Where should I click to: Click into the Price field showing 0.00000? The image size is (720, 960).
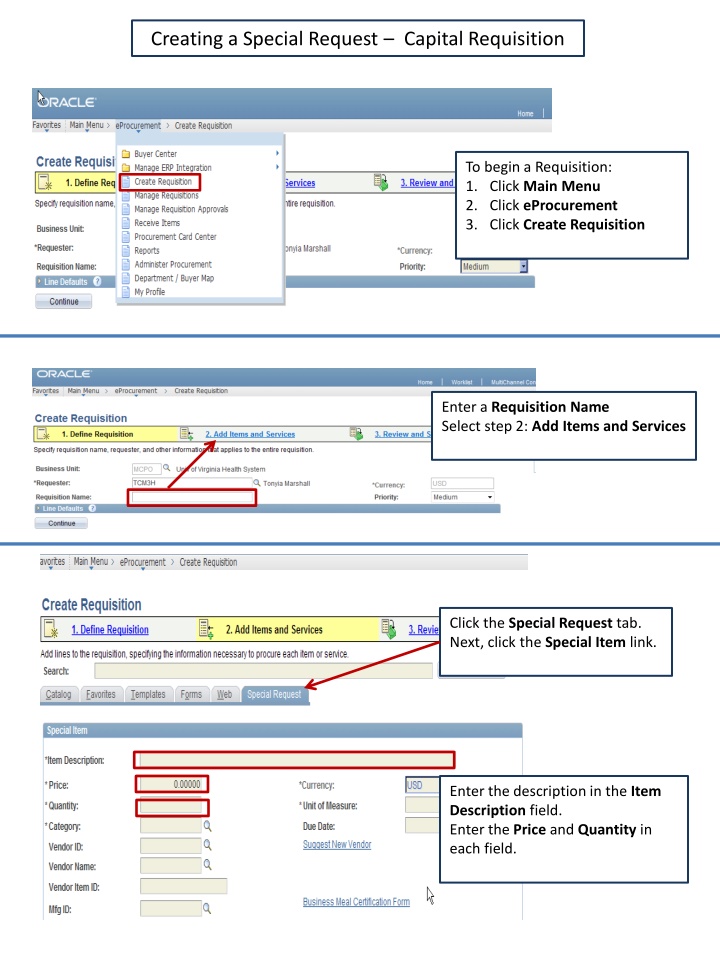[x=171, y=784]
